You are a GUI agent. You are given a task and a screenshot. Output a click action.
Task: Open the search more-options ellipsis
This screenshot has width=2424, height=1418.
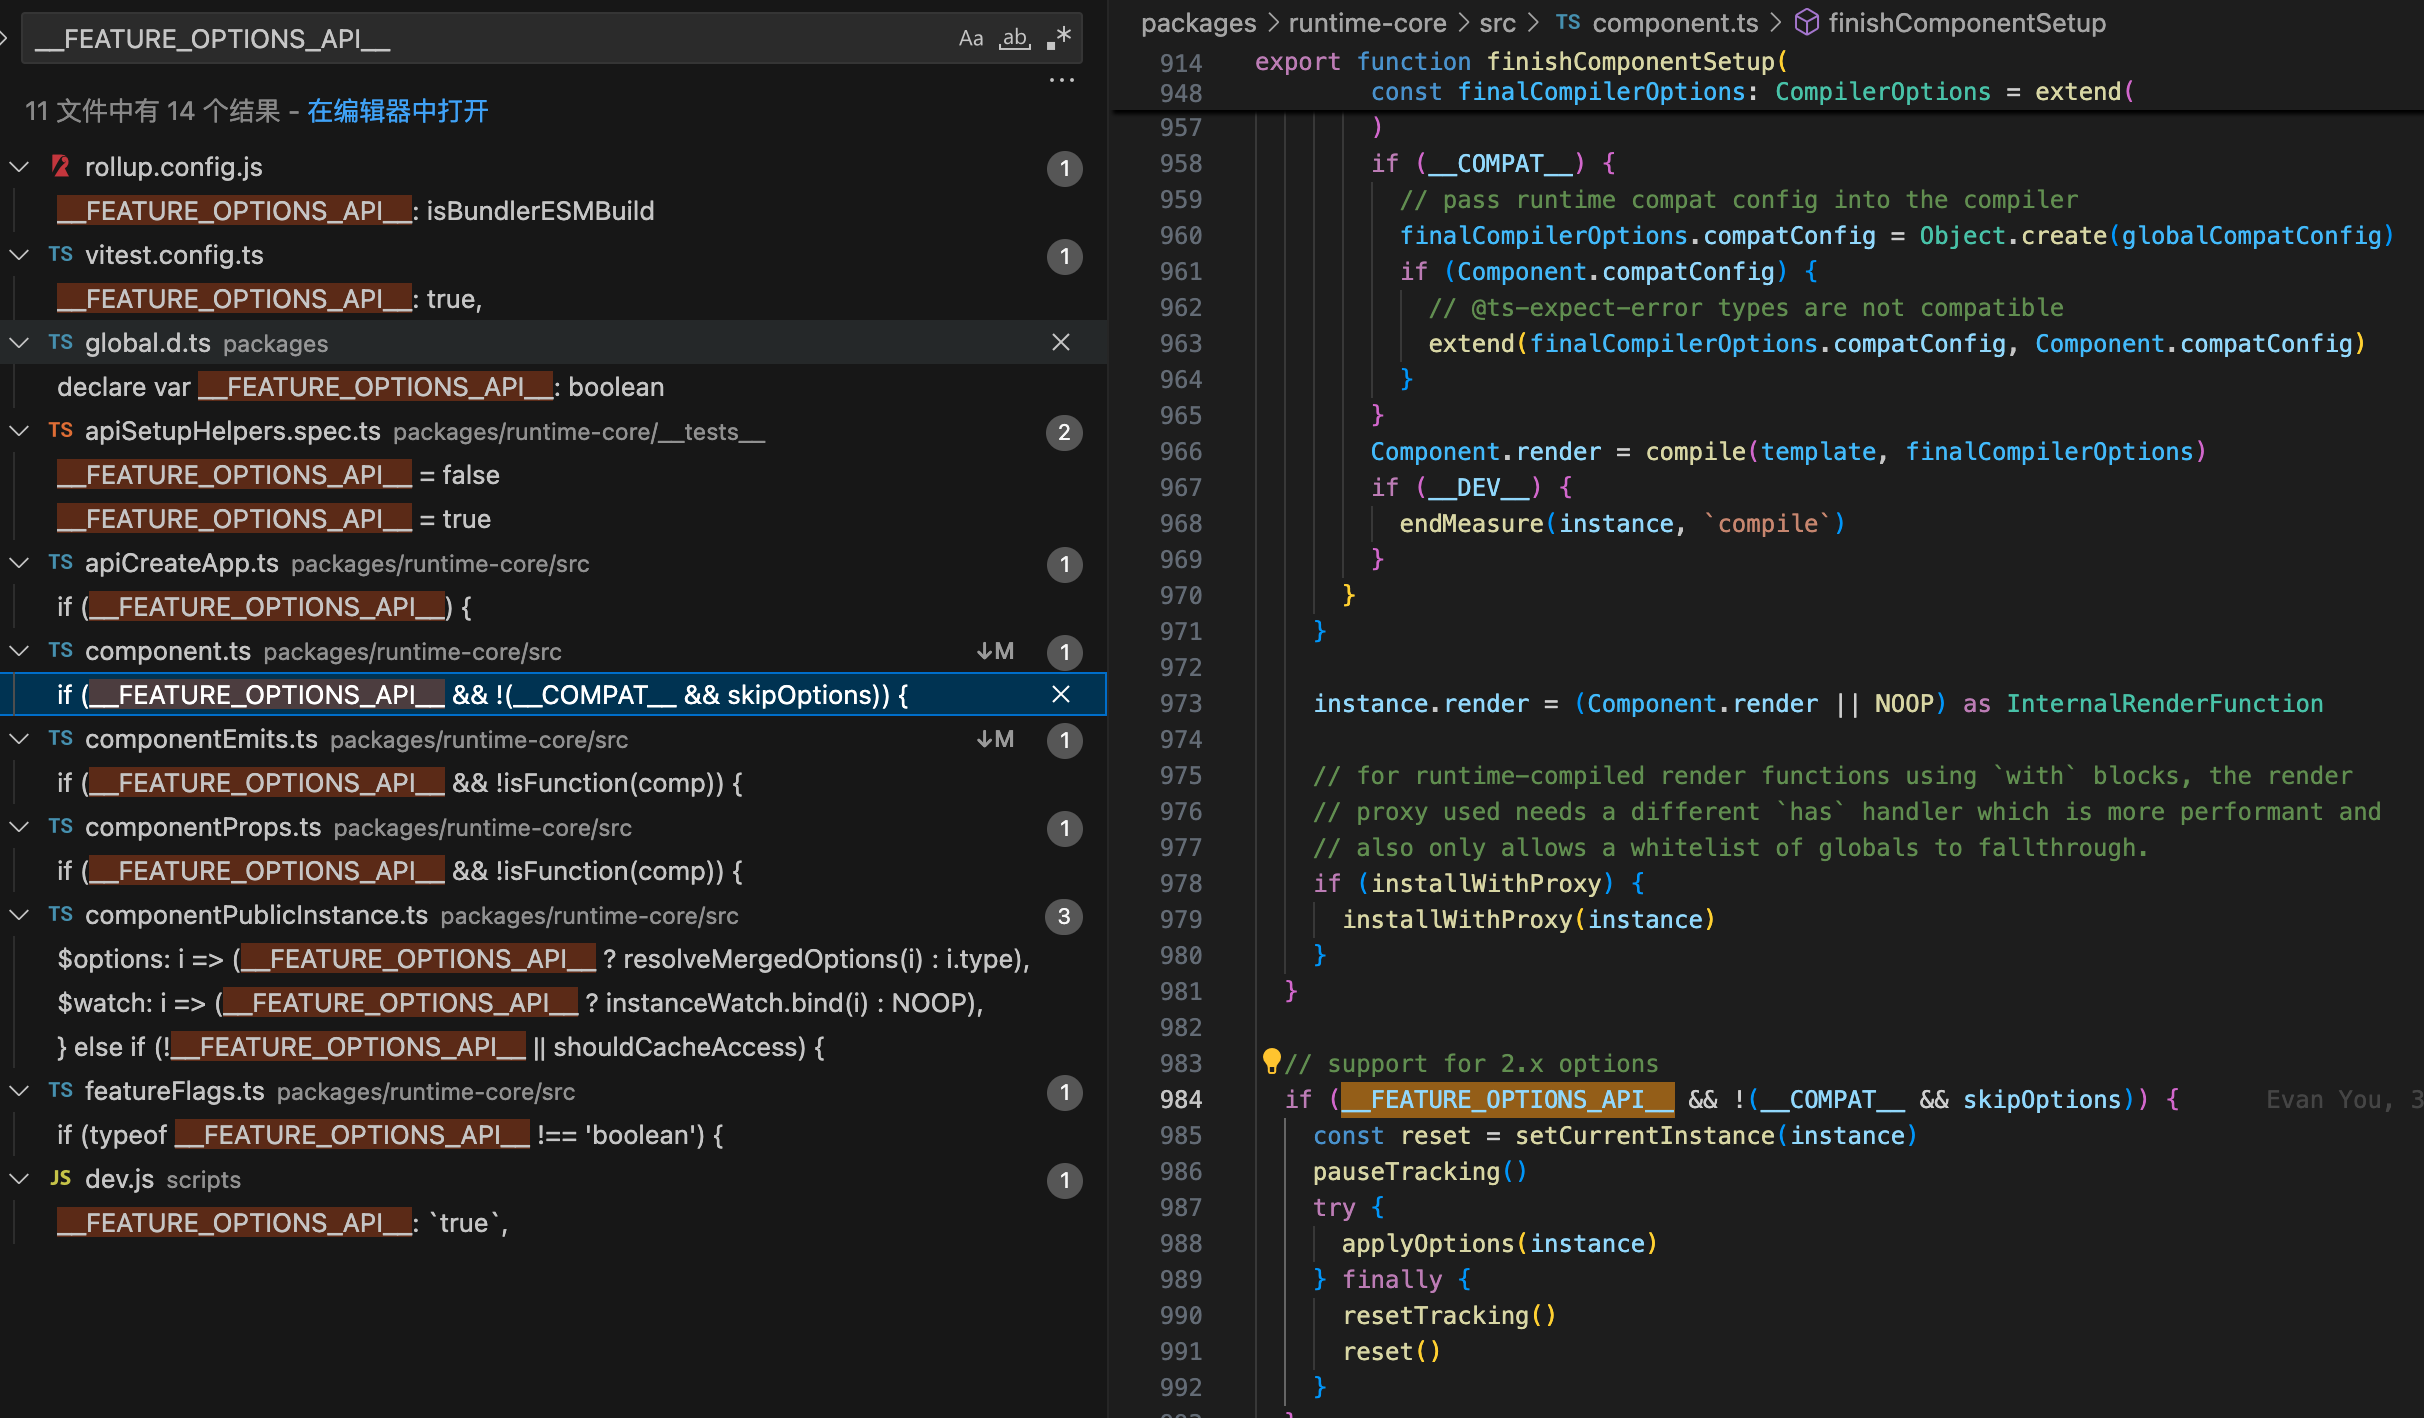tap(1061, 80)
